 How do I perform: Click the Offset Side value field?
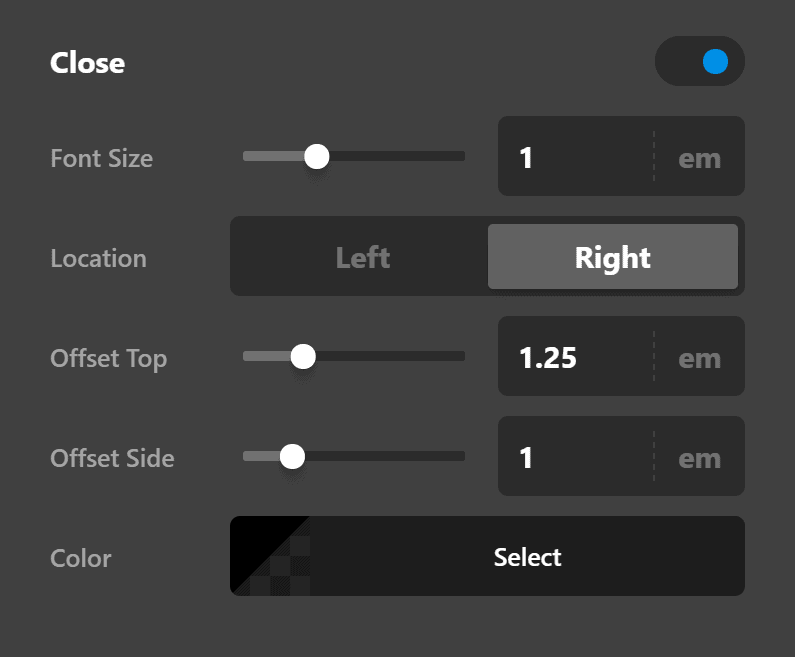[575, 457]
